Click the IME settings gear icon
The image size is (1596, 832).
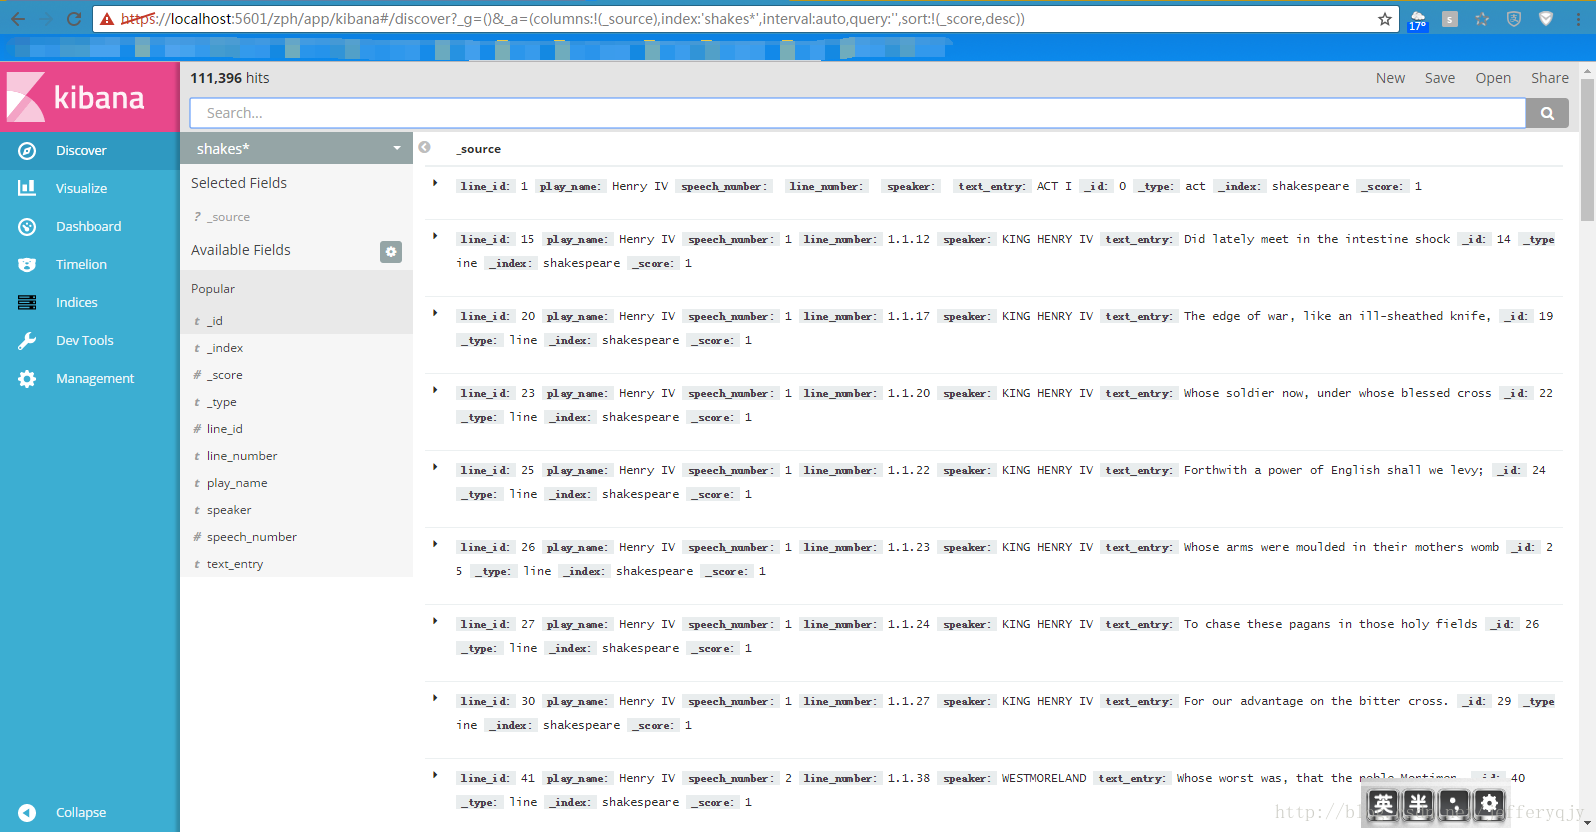coord(1489,803)
